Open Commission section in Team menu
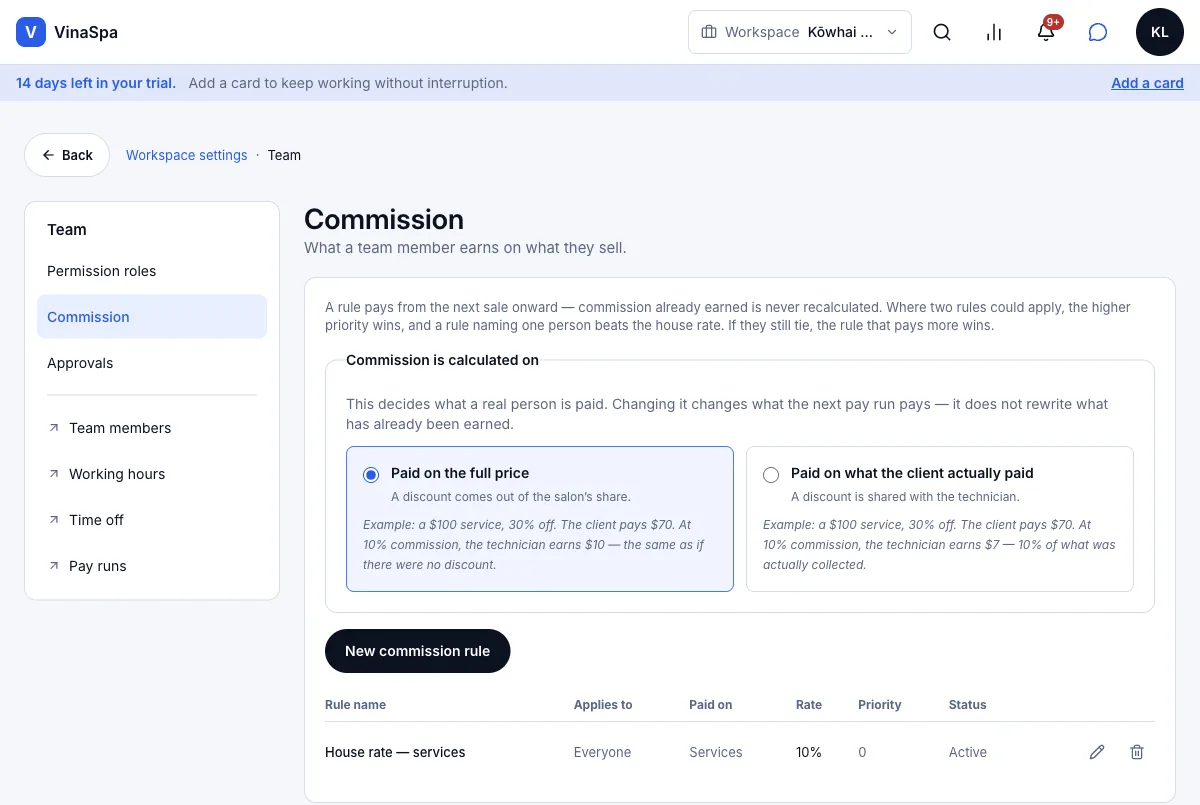Screen dimensions: 1200x805 tap(152, 317)
